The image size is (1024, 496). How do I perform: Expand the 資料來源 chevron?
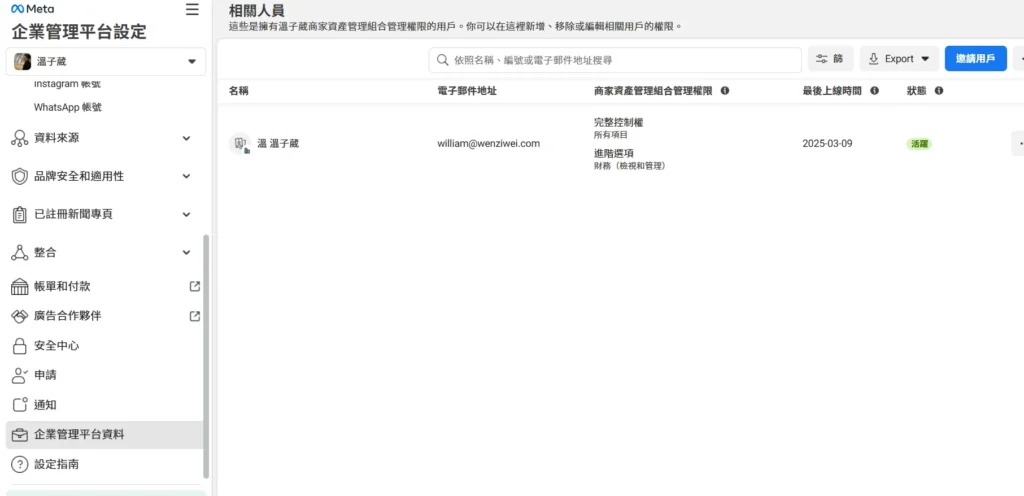(x=186, y=138)
